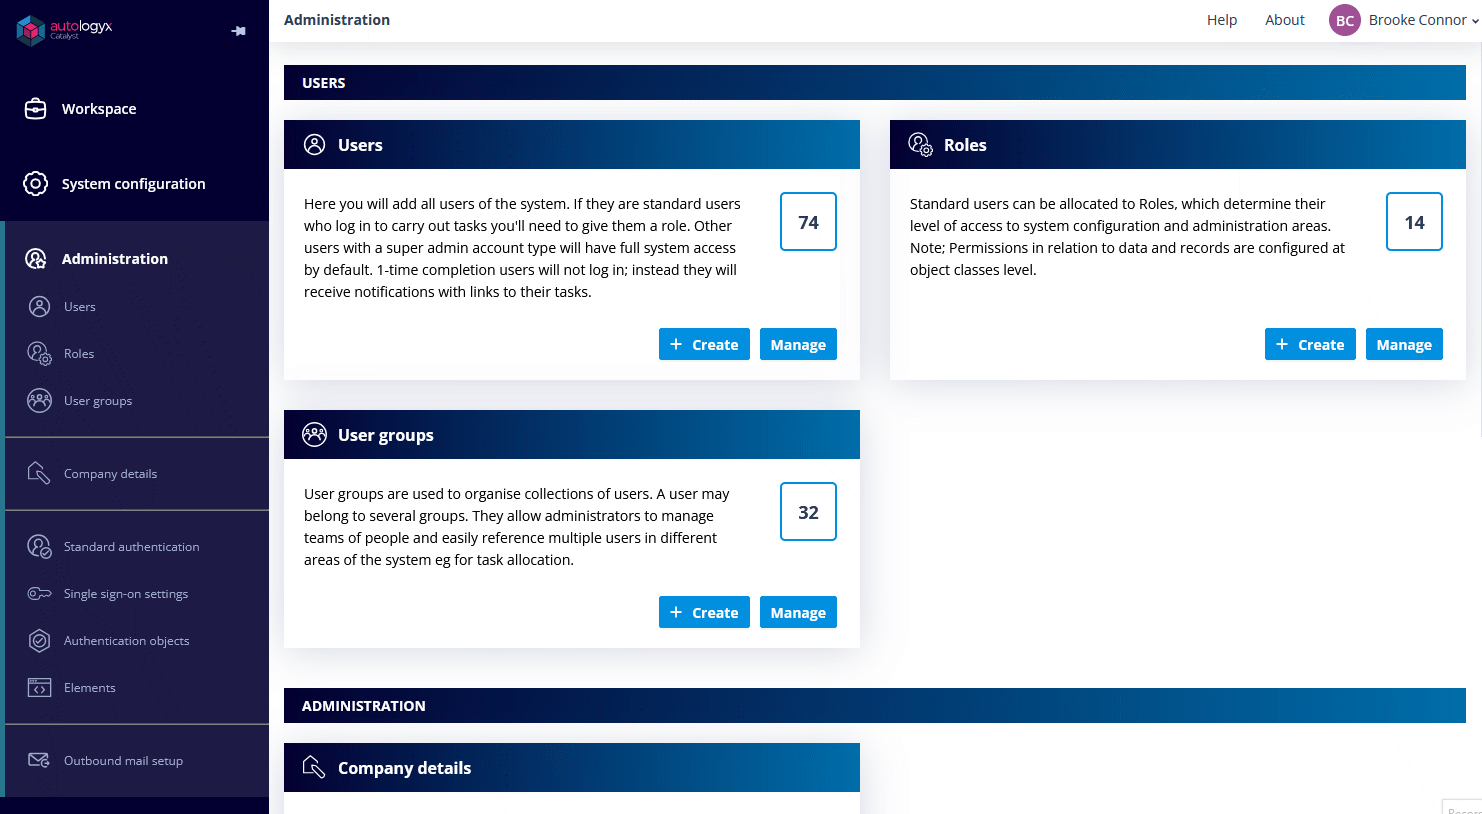Open User groups sidebar icon
The height and width of the screenshot is (814, 1482).
tap(39, 401)
